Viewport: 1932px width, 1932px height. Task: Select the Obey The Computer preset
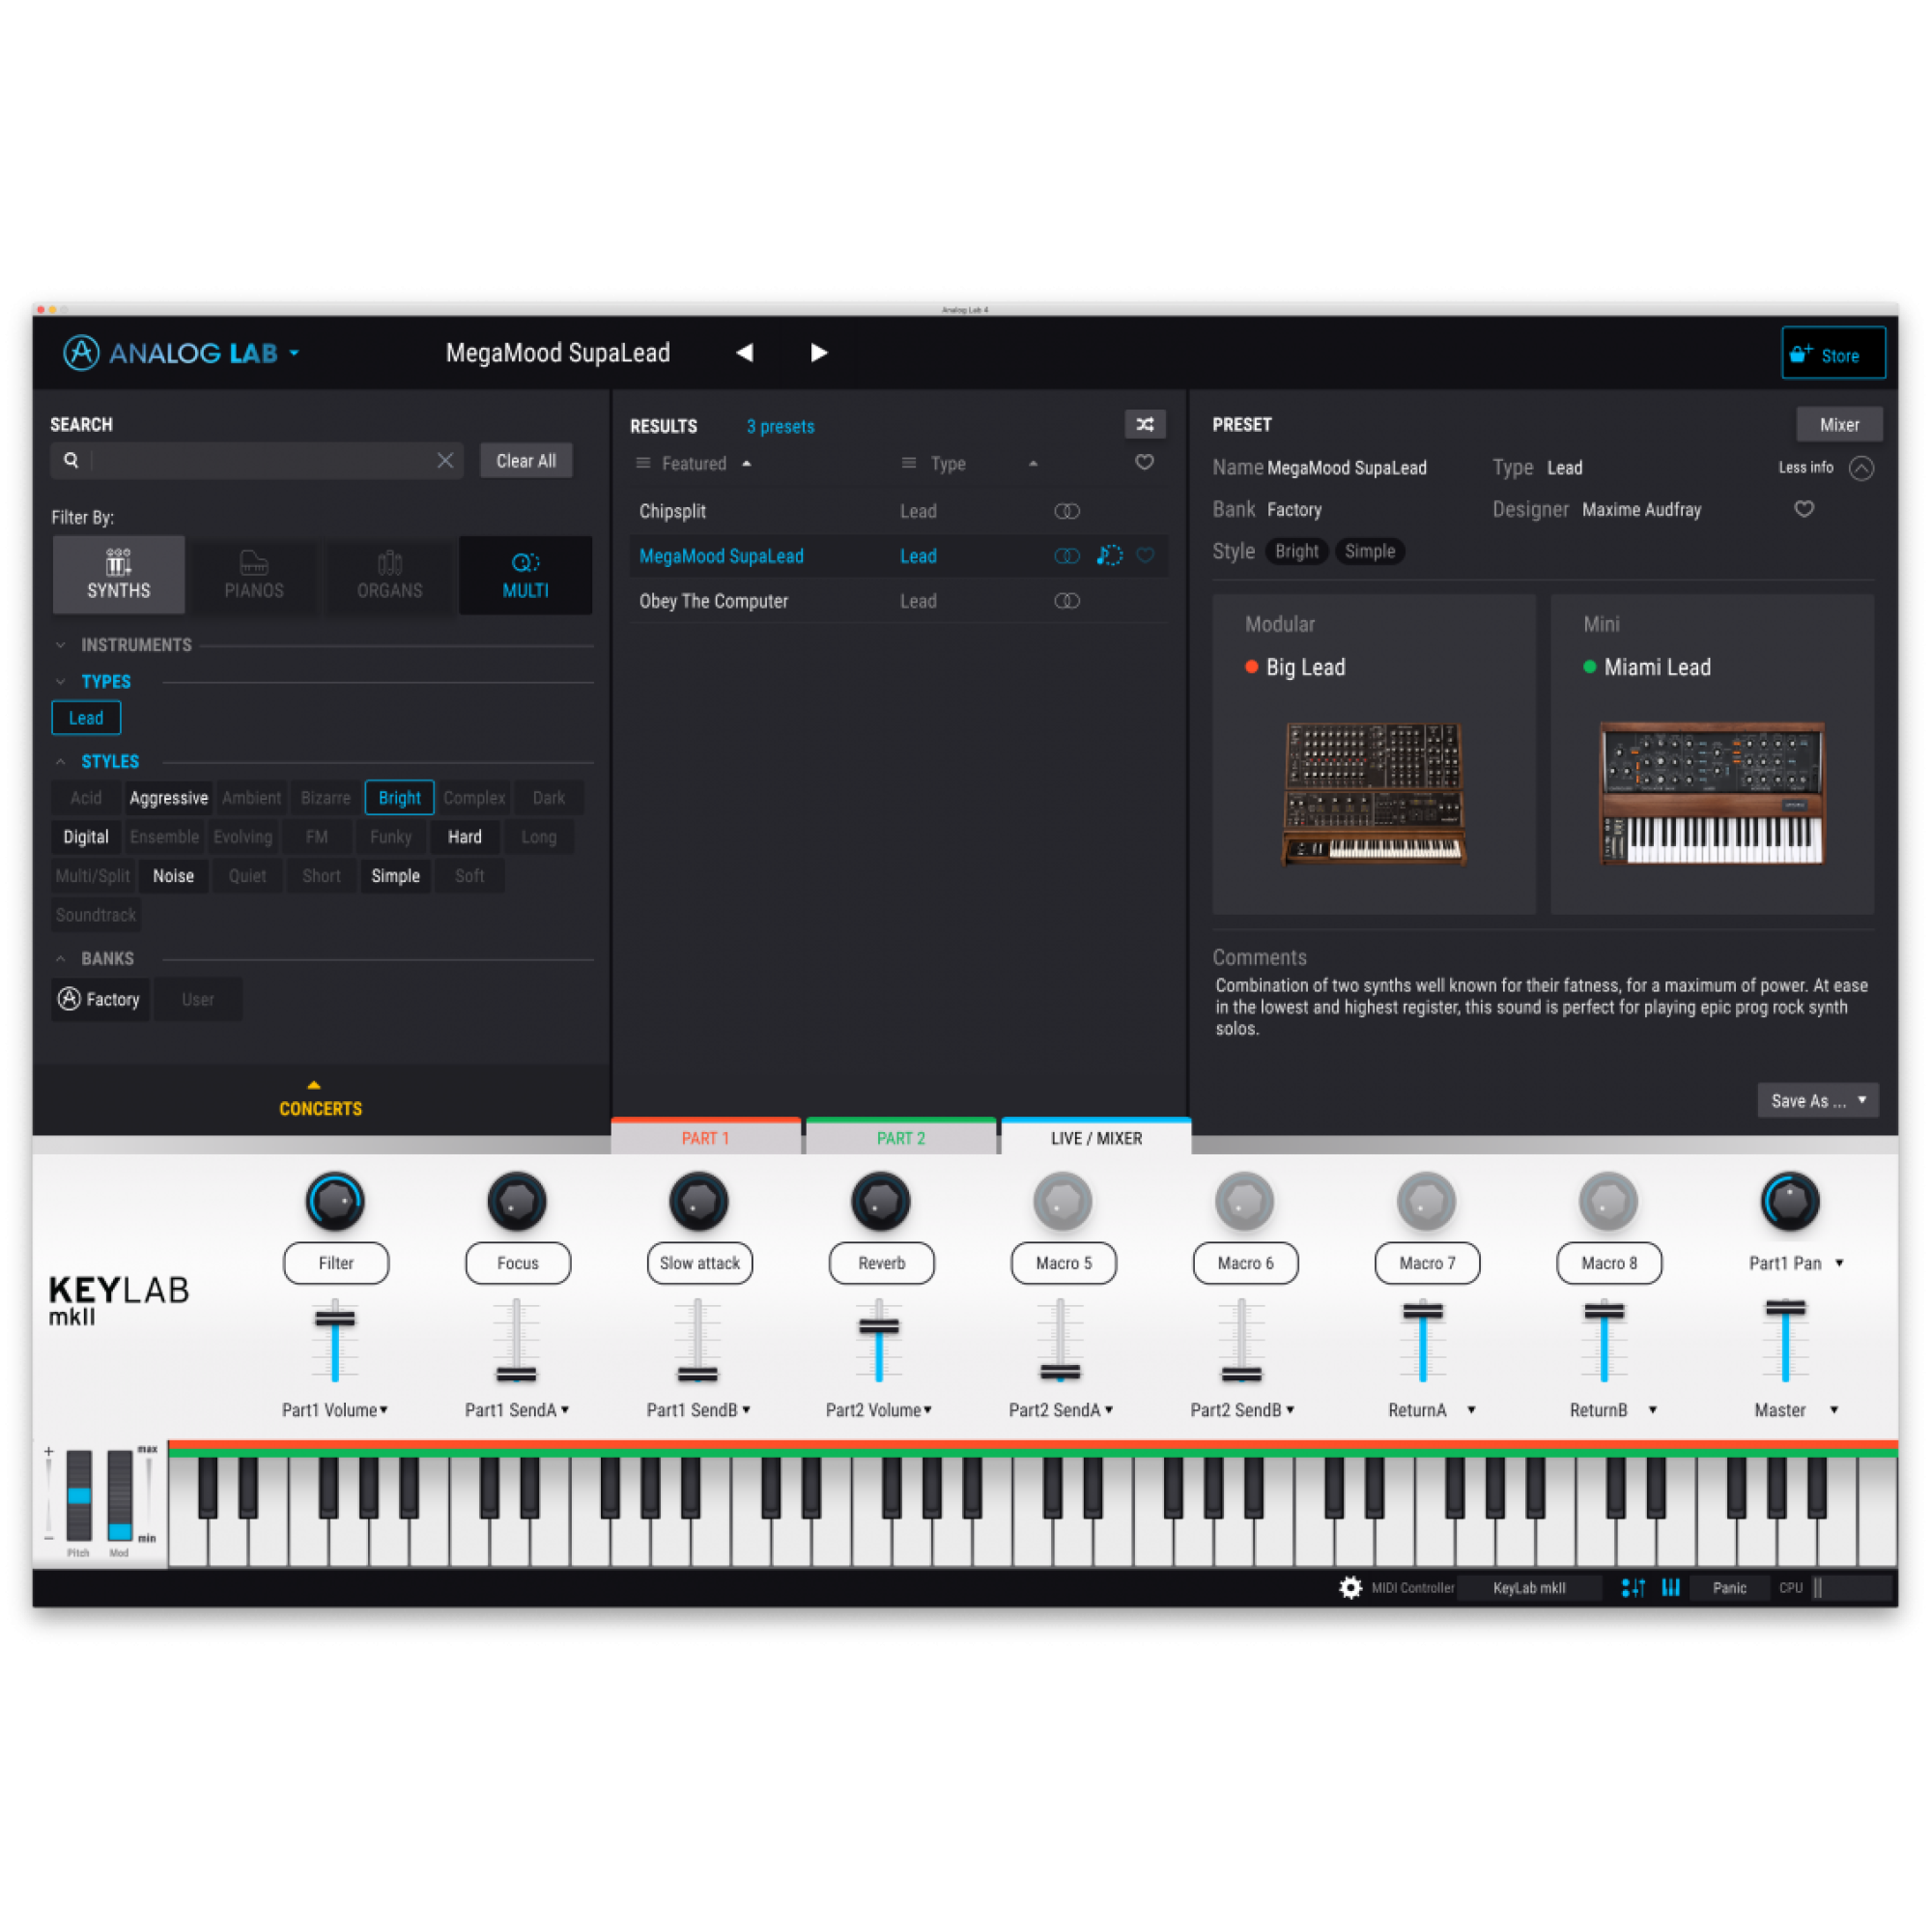713,601
